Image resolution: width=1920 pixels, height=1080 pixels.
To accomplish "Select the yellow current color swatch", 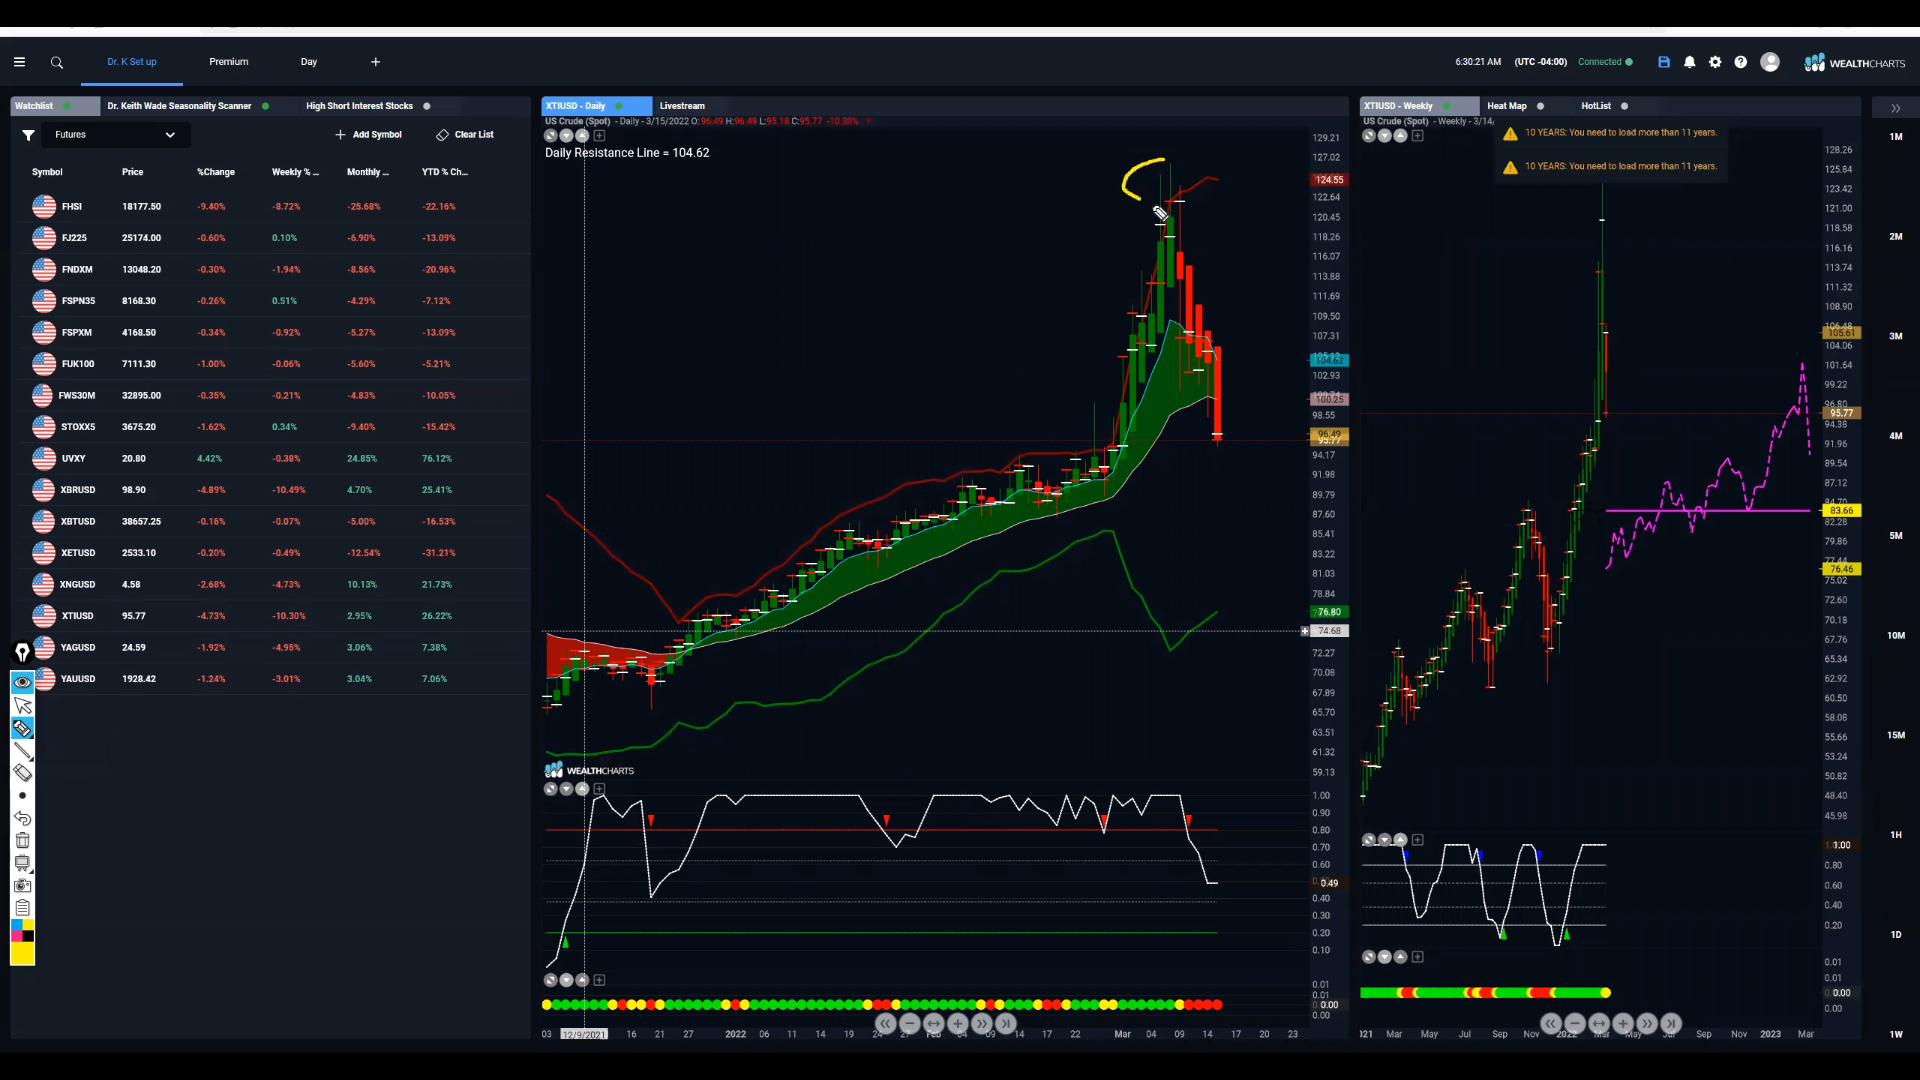I will (x=22, y=953).
